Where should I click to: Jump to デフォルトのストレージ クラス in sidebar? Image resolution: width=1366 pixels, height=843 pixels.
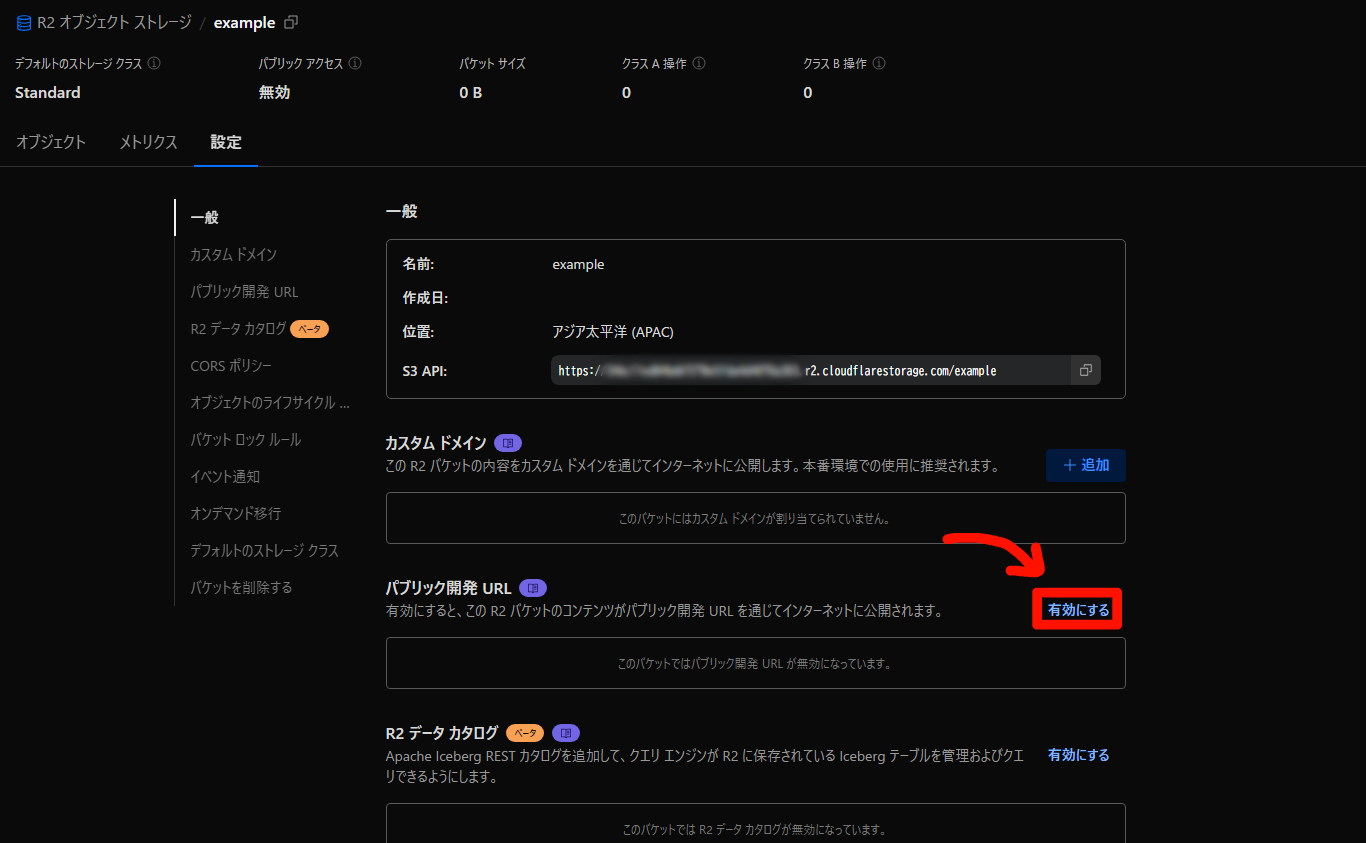coord(264,550)
